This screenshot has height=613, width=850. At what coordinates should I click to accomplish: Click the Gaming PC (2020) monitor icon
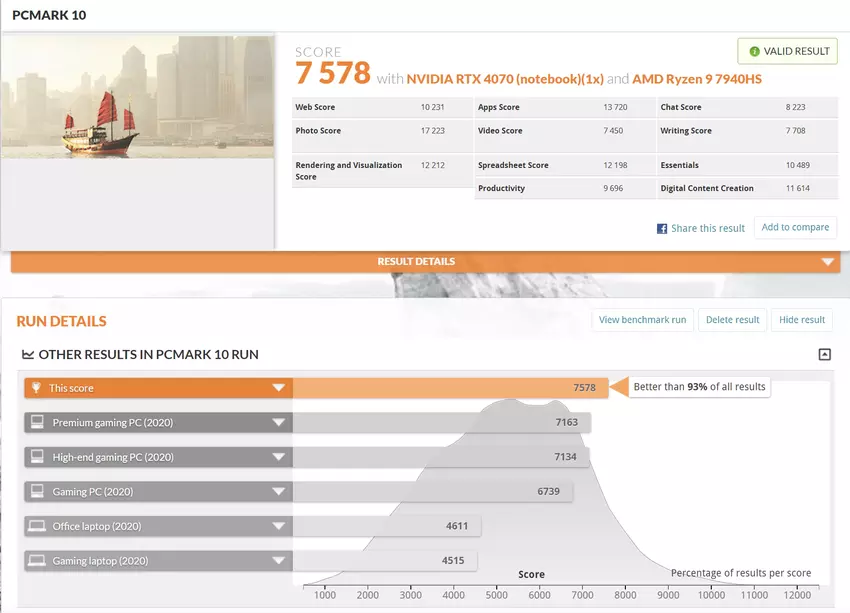coord(37,492)
